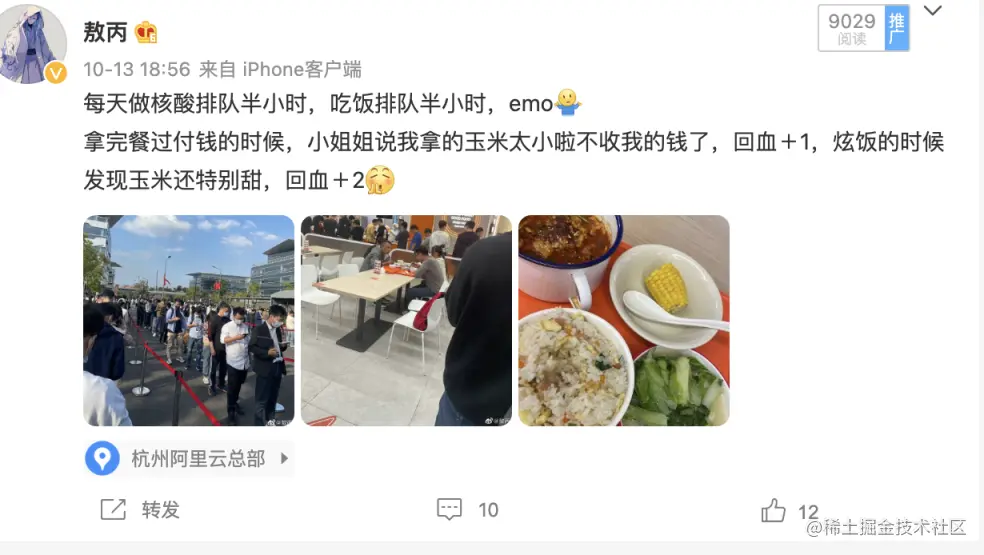Image resolution: width=984 pixels, height=555 pixels.
Task: Open the cafeteria tables photo thumbnail
Action: (x=407, y=321)
